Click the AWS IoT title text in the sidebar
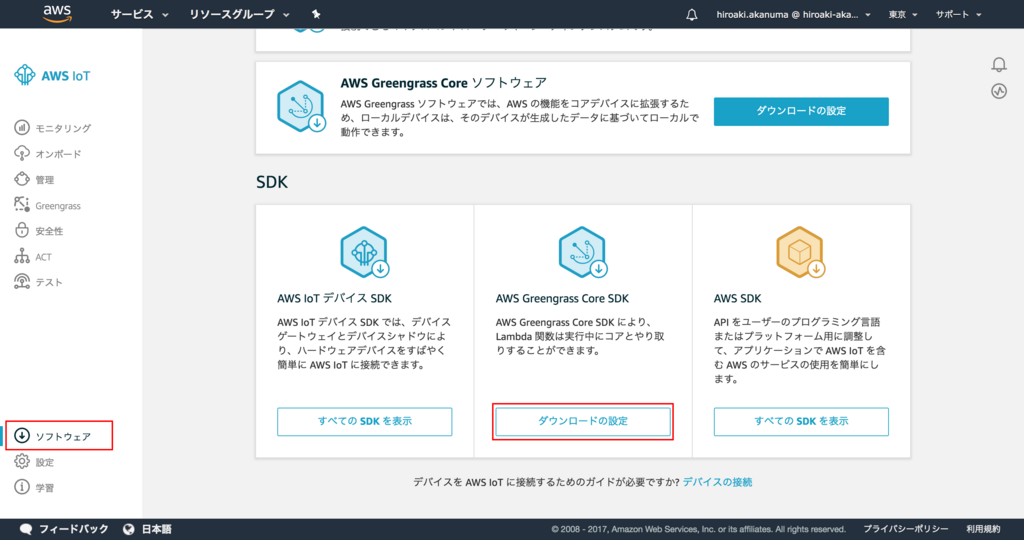Image resolution: width=1024 pixels, height=540 pixels. point(65,76)
